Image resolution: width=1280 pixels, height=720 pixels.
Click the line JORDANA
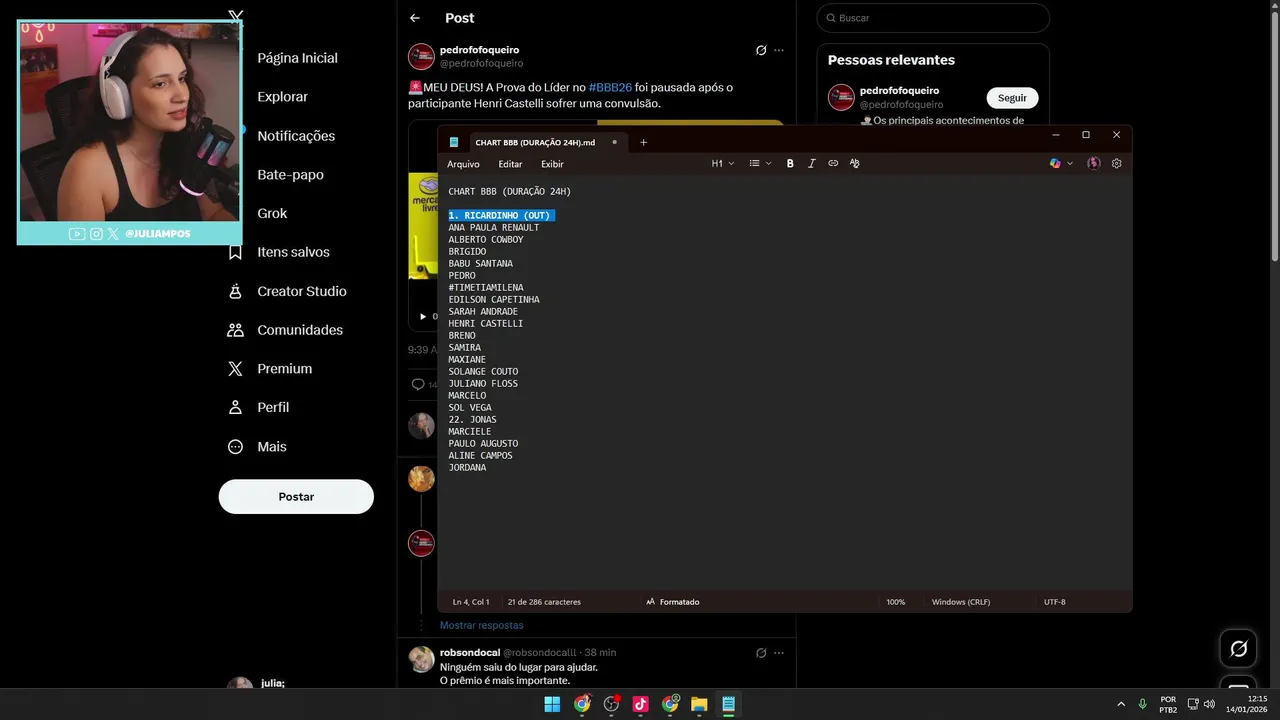pyautogui.click(x=467, y=468)
